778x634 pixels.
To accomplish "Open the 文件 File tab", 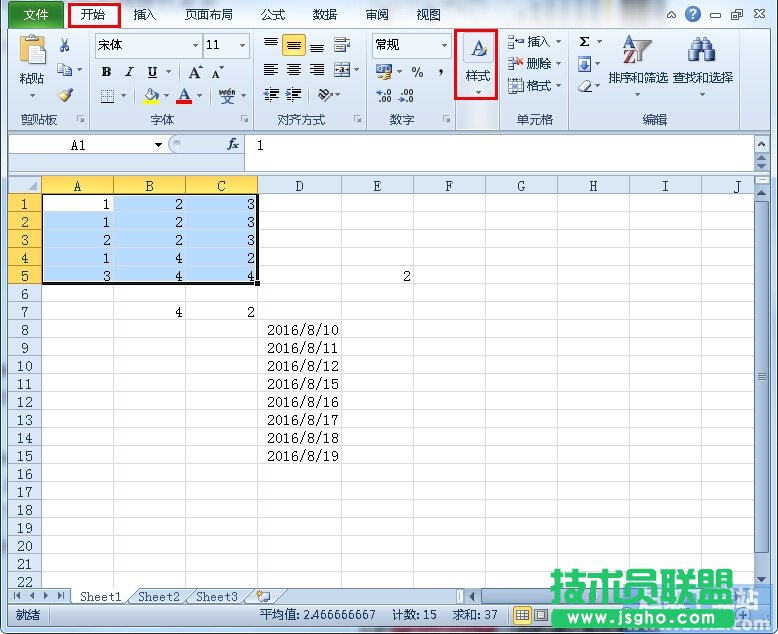I will click(36, 14).
